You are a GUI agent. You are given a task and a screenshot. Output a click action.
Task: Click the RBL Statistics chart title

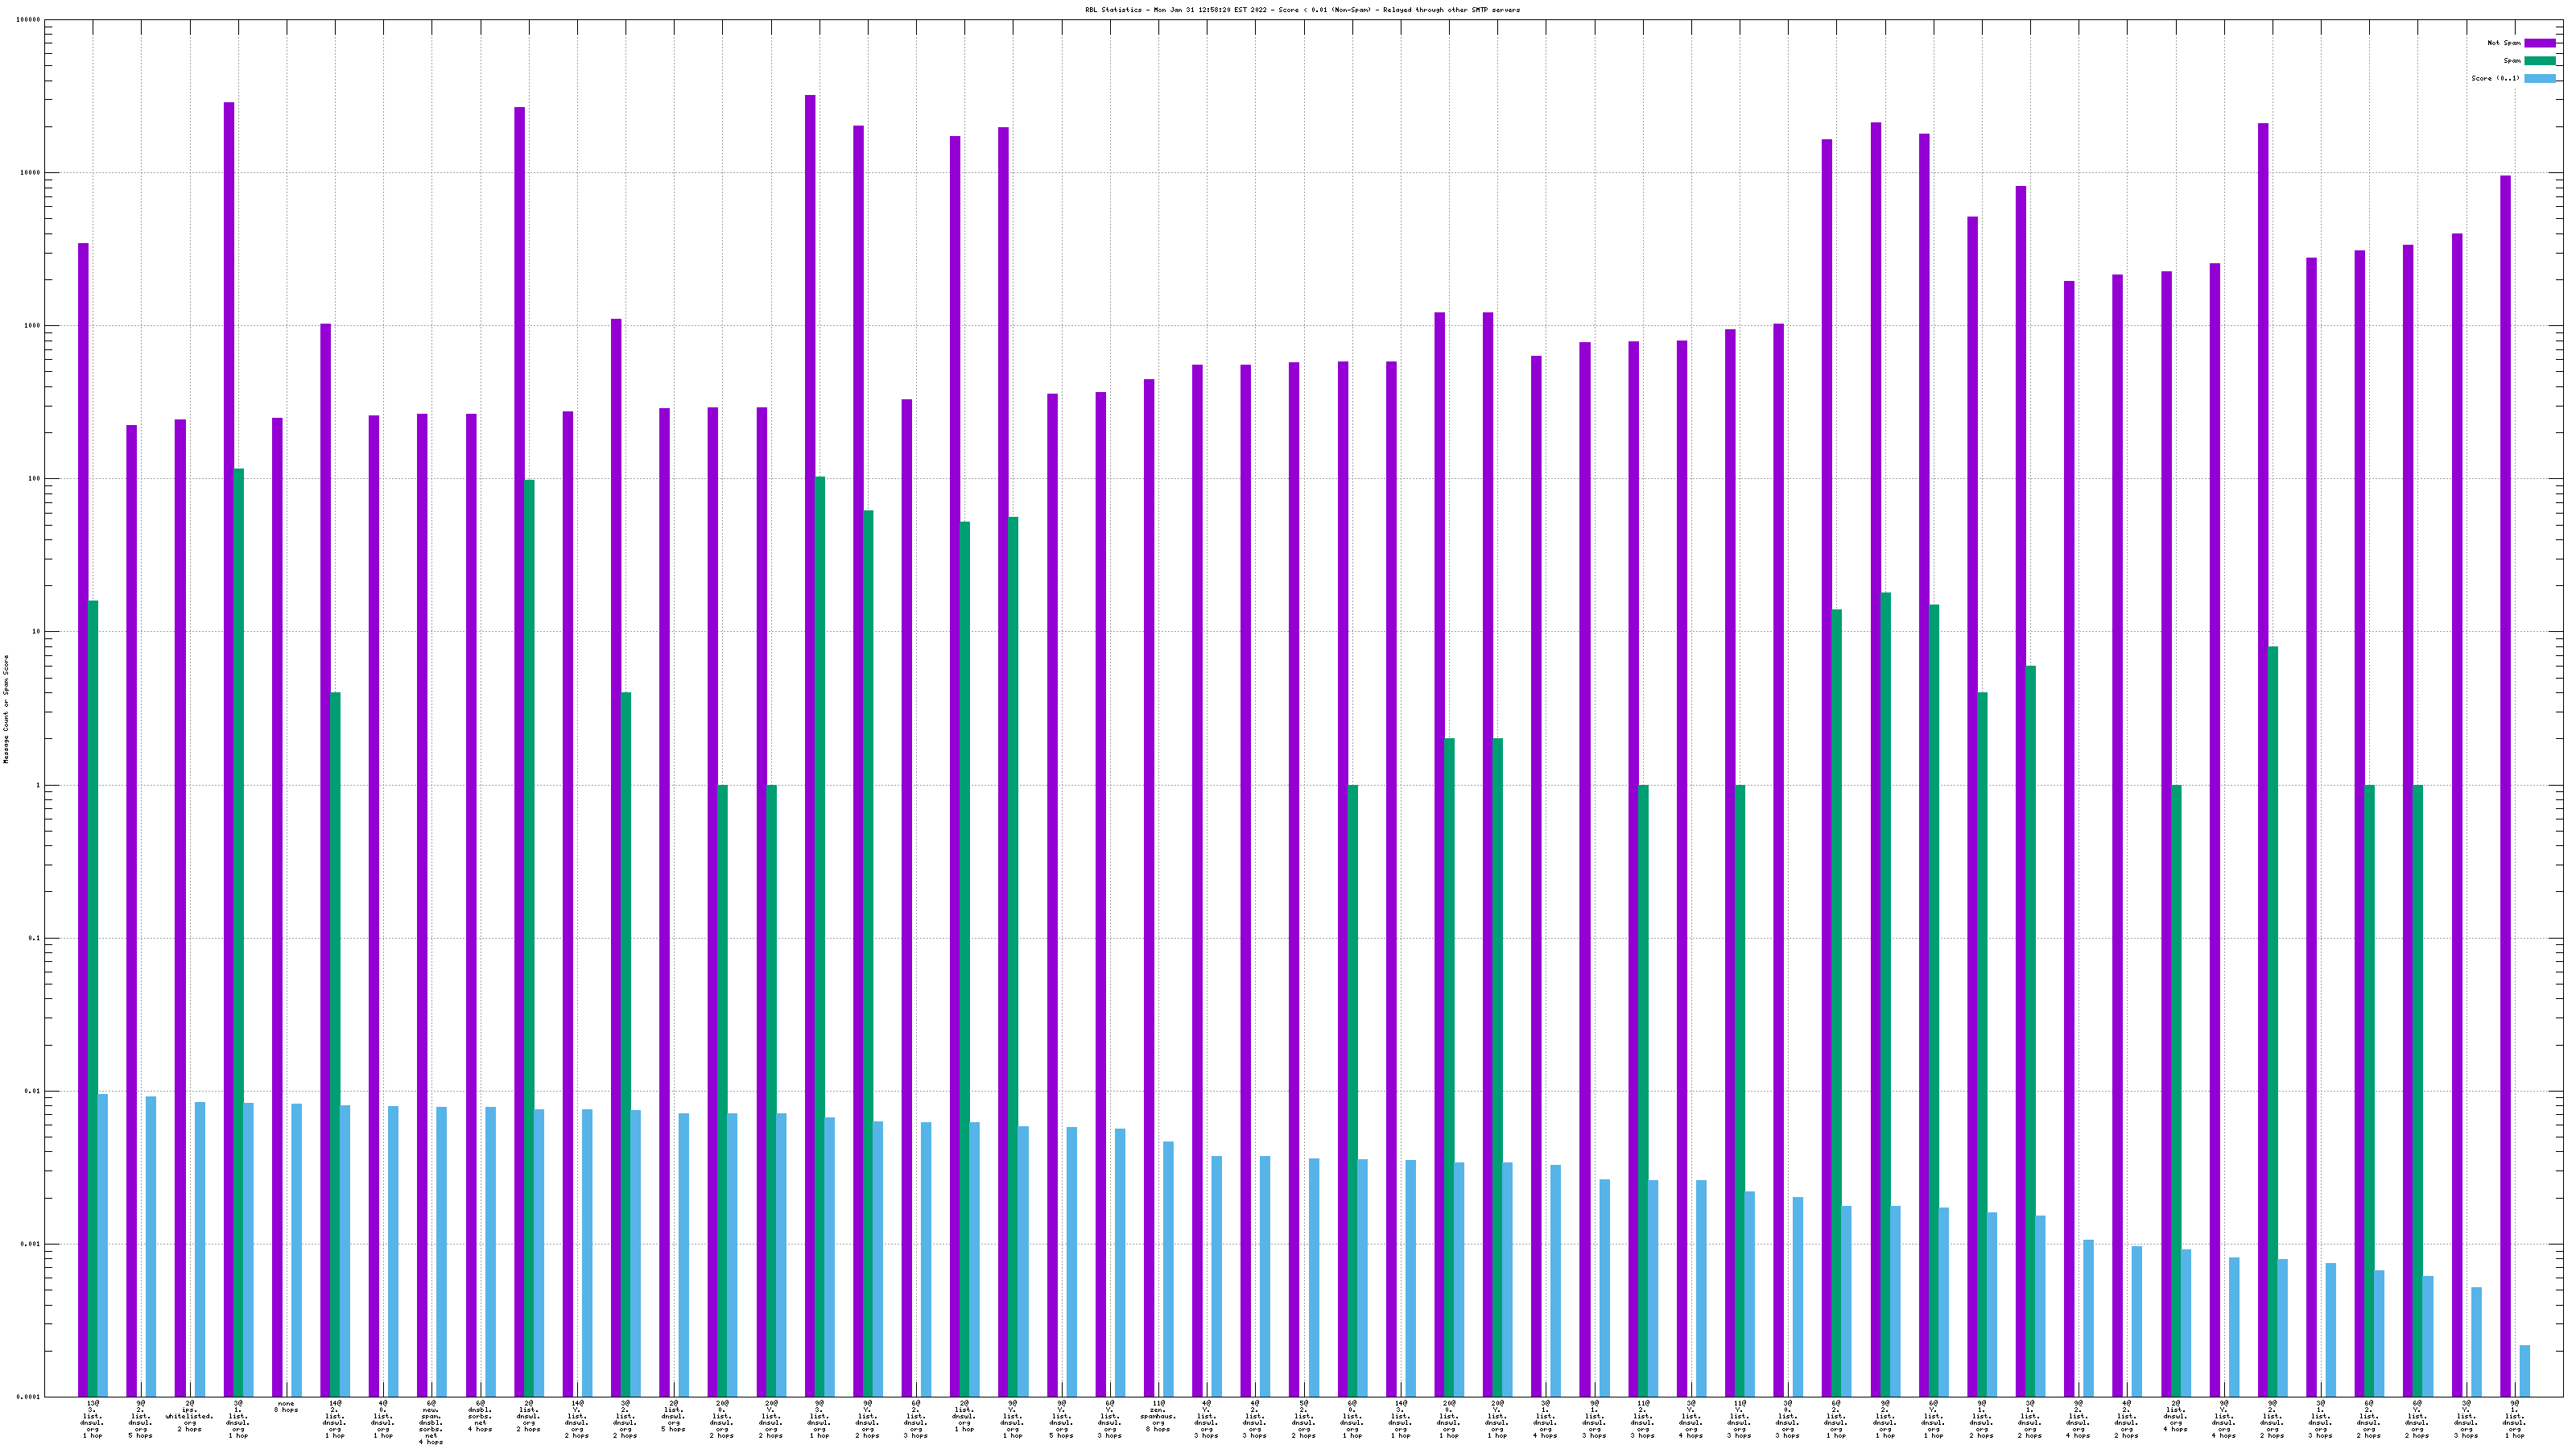tap(1302, 10)
